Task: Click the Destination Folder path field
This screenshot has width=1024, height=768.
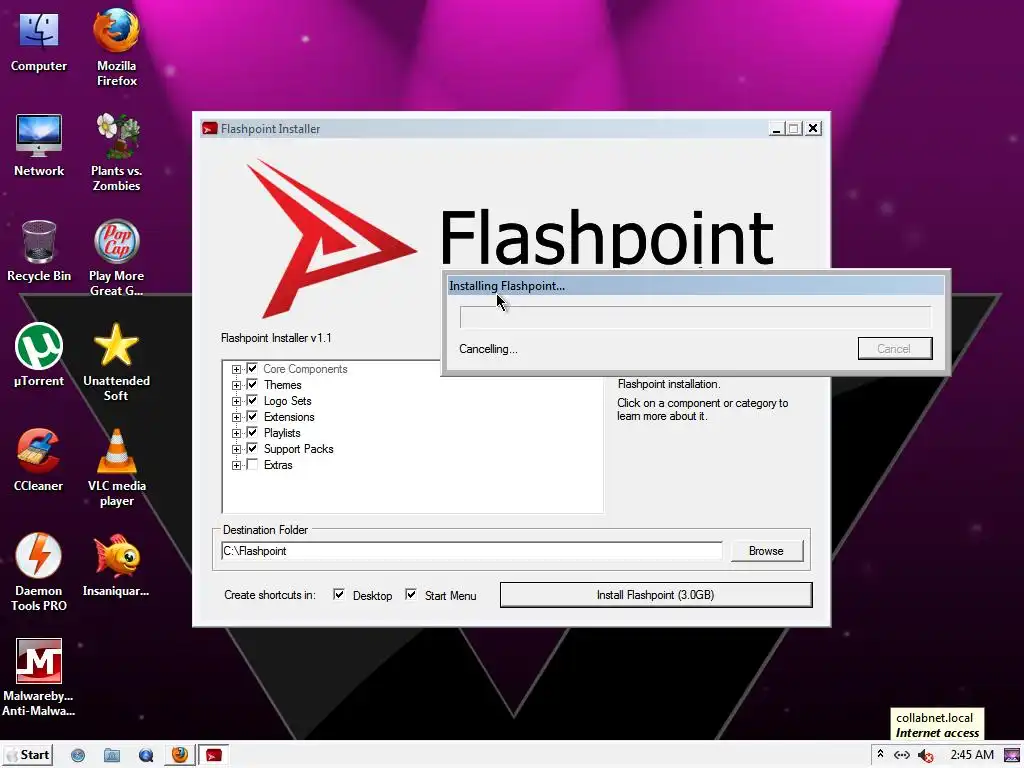Action: [472, 551]
